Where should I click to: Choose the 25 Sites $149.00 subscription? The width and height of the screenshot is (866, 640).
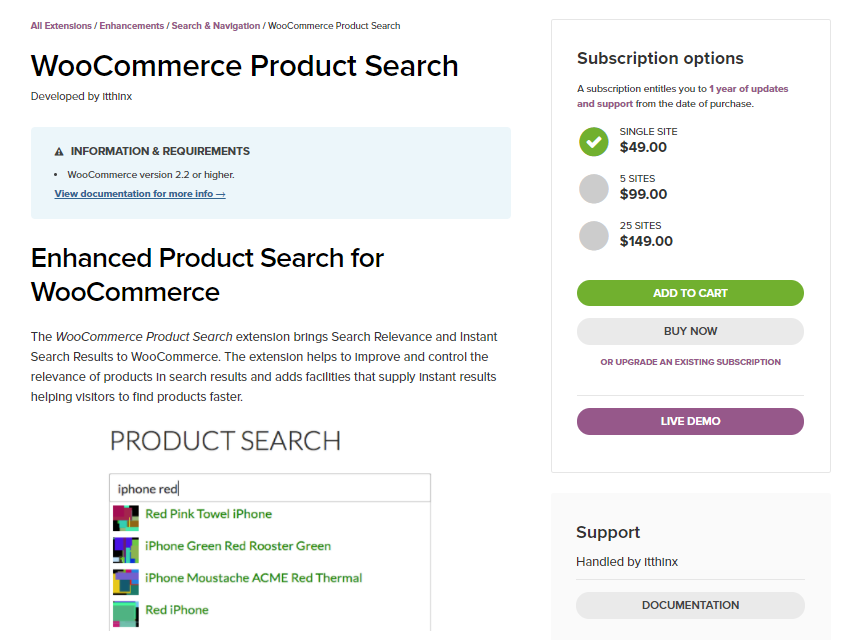594,235
